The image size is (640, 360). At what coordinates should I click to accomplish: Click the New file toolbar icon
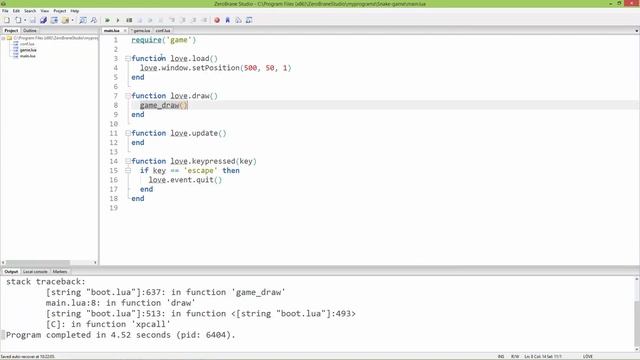click(7, 20)
